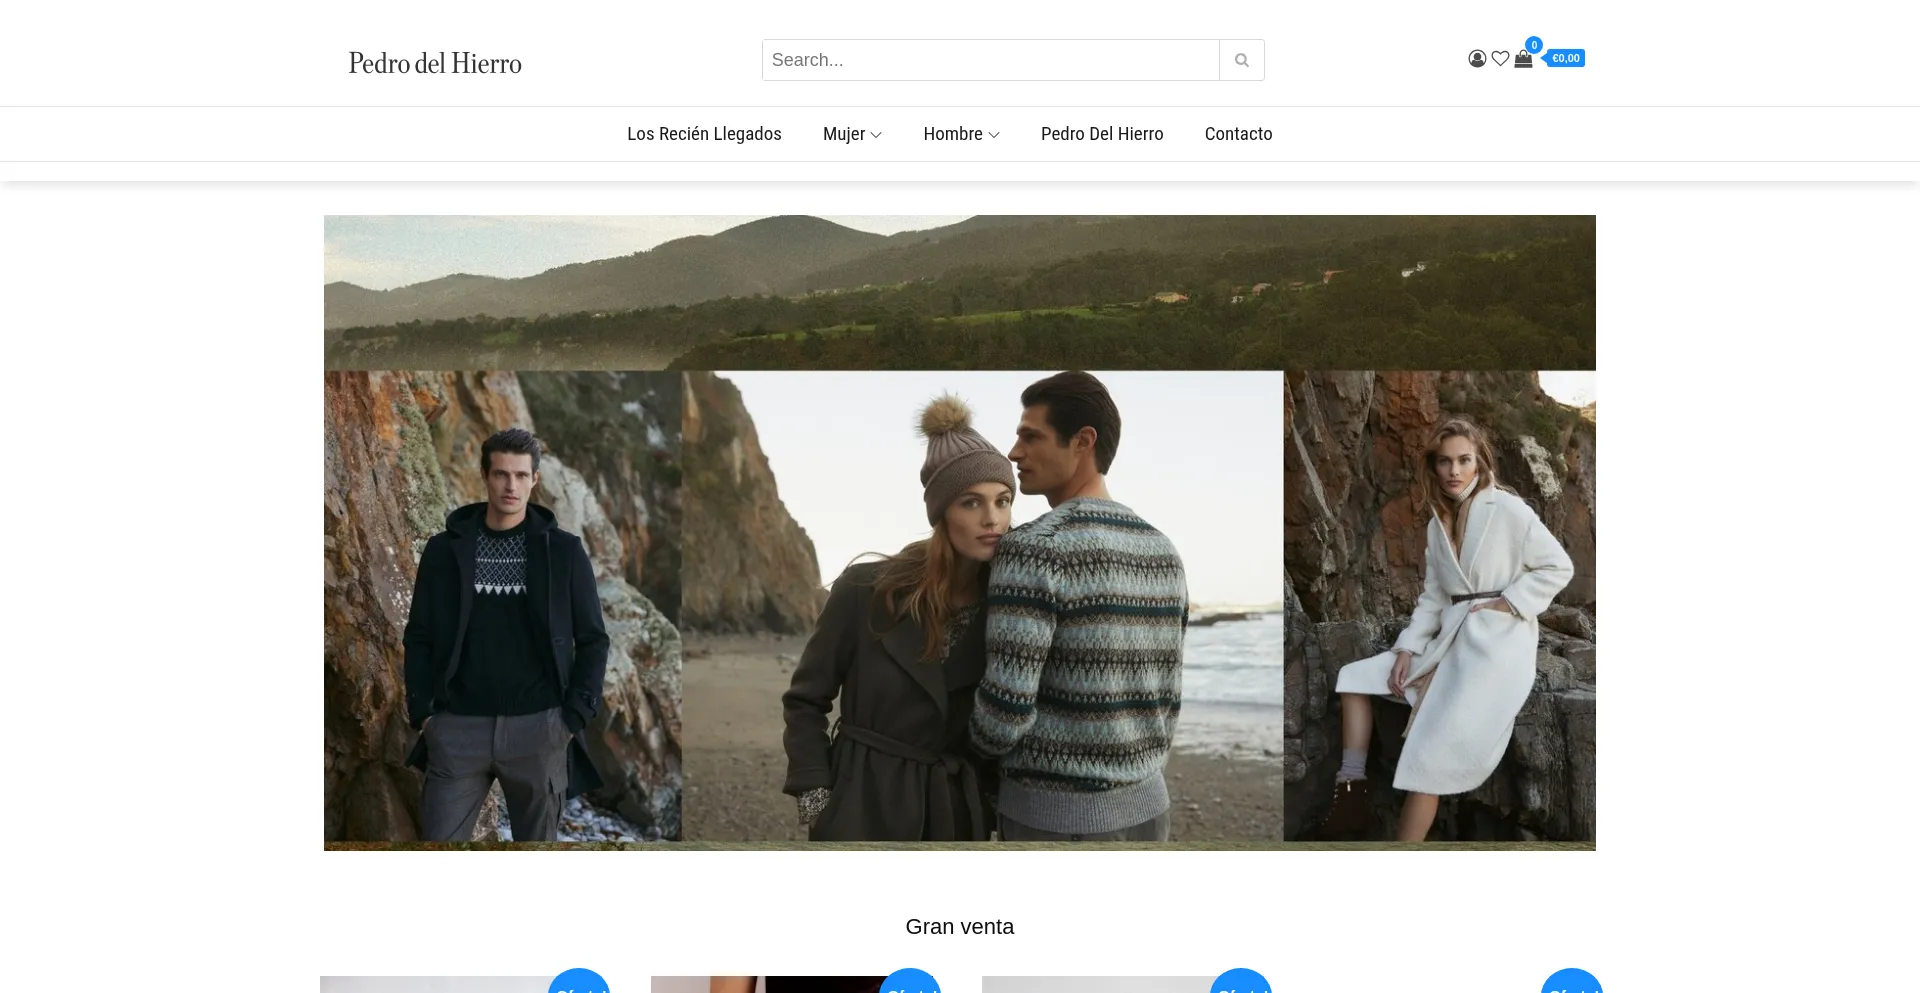Image resolution: width=1920 pixels, height=993 pixels.
Task: Click the Pedro del Hierro logo
Action: tap(435, 63)
